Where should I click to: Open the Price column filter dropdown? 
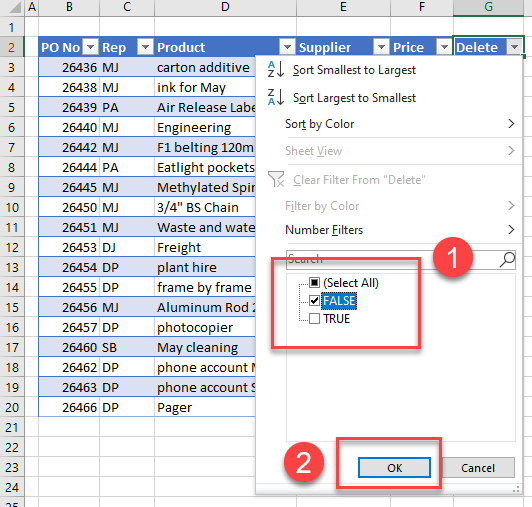tap(444, 47)
